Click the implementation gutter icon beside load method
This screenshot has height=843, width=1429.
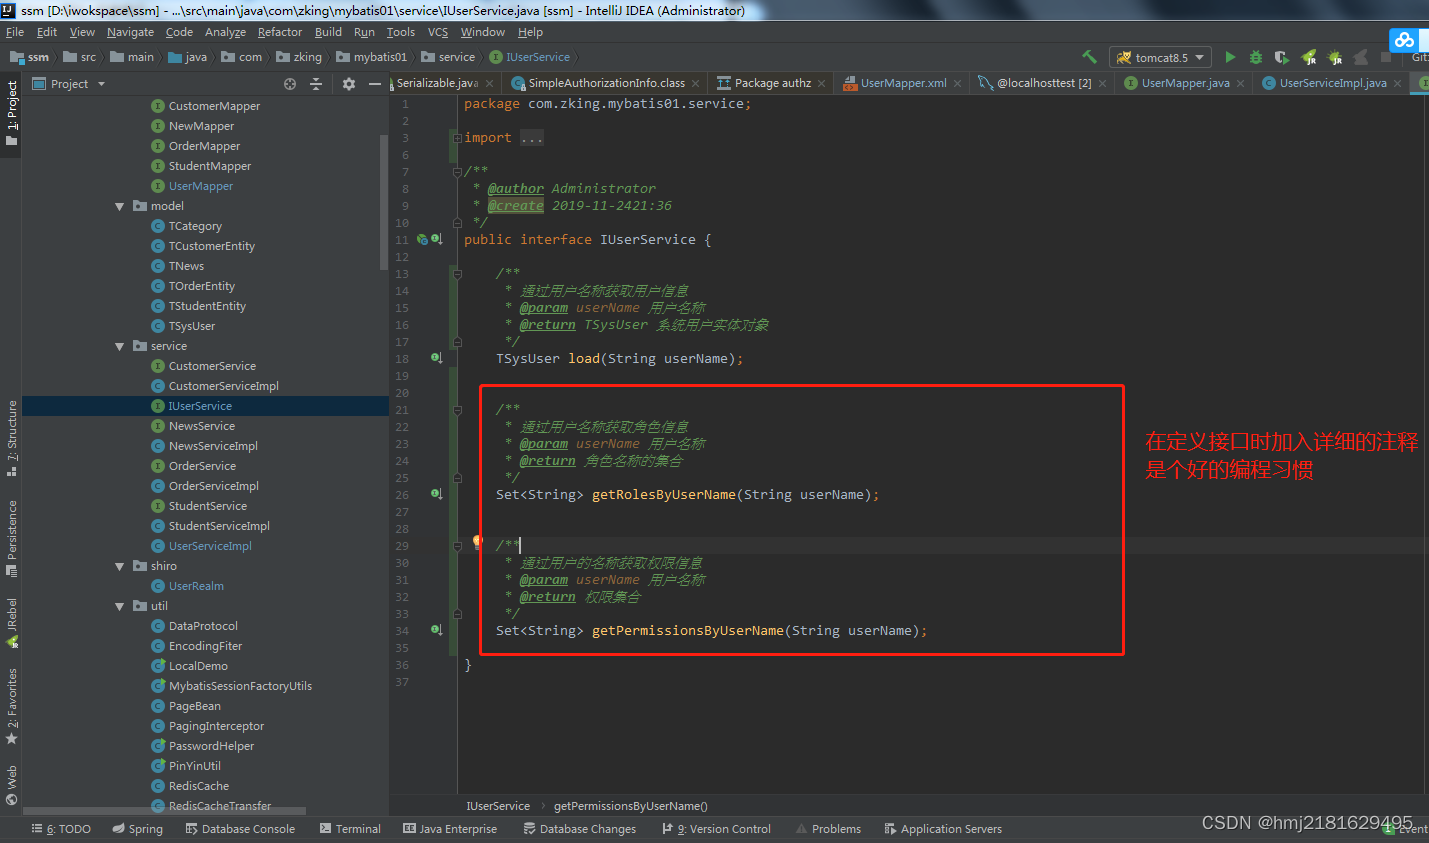click(437, 358)
